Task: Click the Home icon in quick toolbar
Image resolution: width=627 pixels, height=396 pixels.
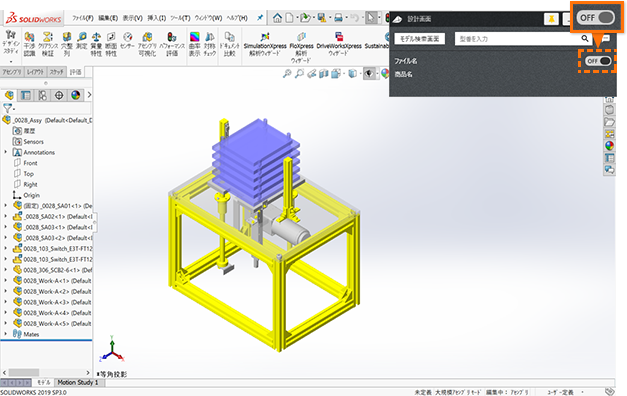Action: pos(277,18)
